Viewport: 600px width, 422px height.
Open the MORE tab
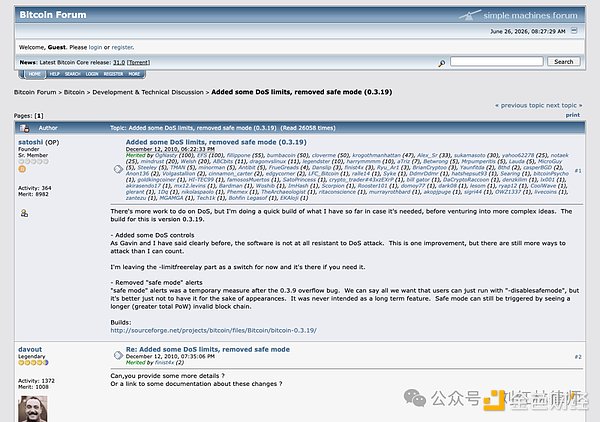134,74
